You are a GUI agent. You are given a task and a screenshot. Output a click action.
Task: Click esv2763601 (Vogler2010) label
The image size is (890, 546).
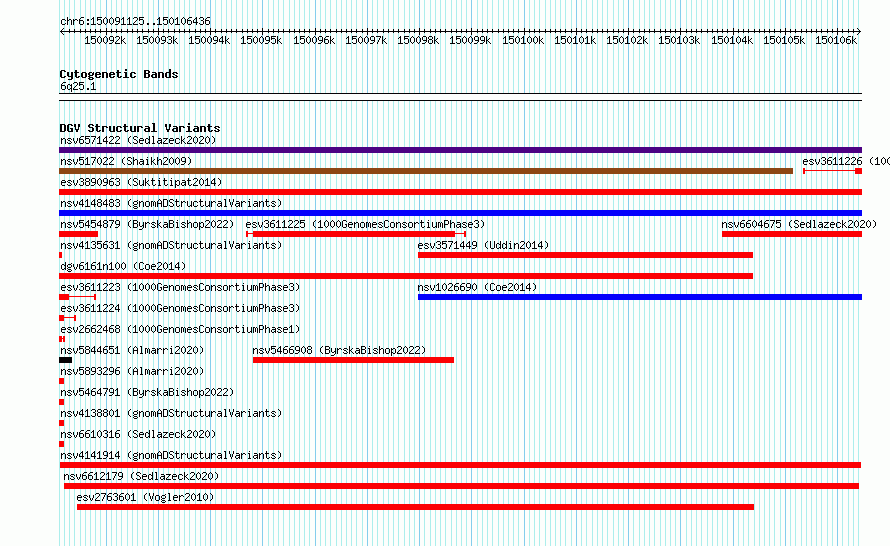coord(145,497)
